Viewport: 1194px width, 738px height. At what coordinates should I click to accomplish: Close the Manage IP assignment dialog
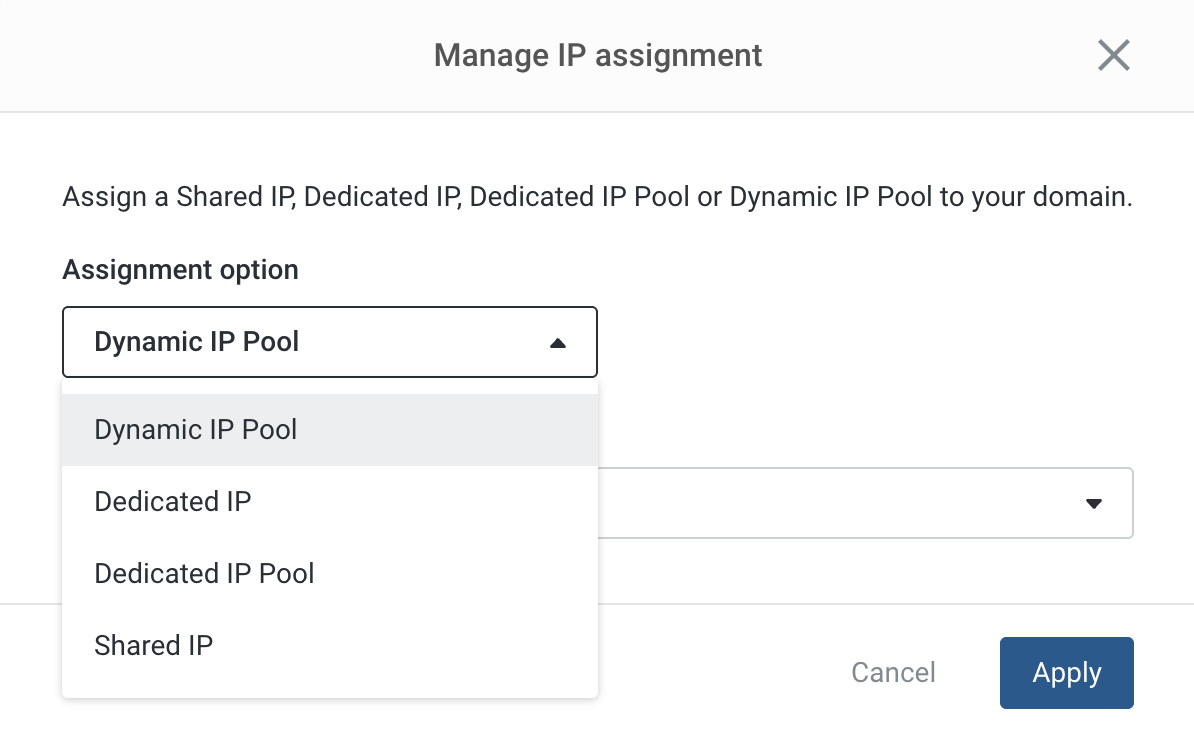pos(1113,56)
